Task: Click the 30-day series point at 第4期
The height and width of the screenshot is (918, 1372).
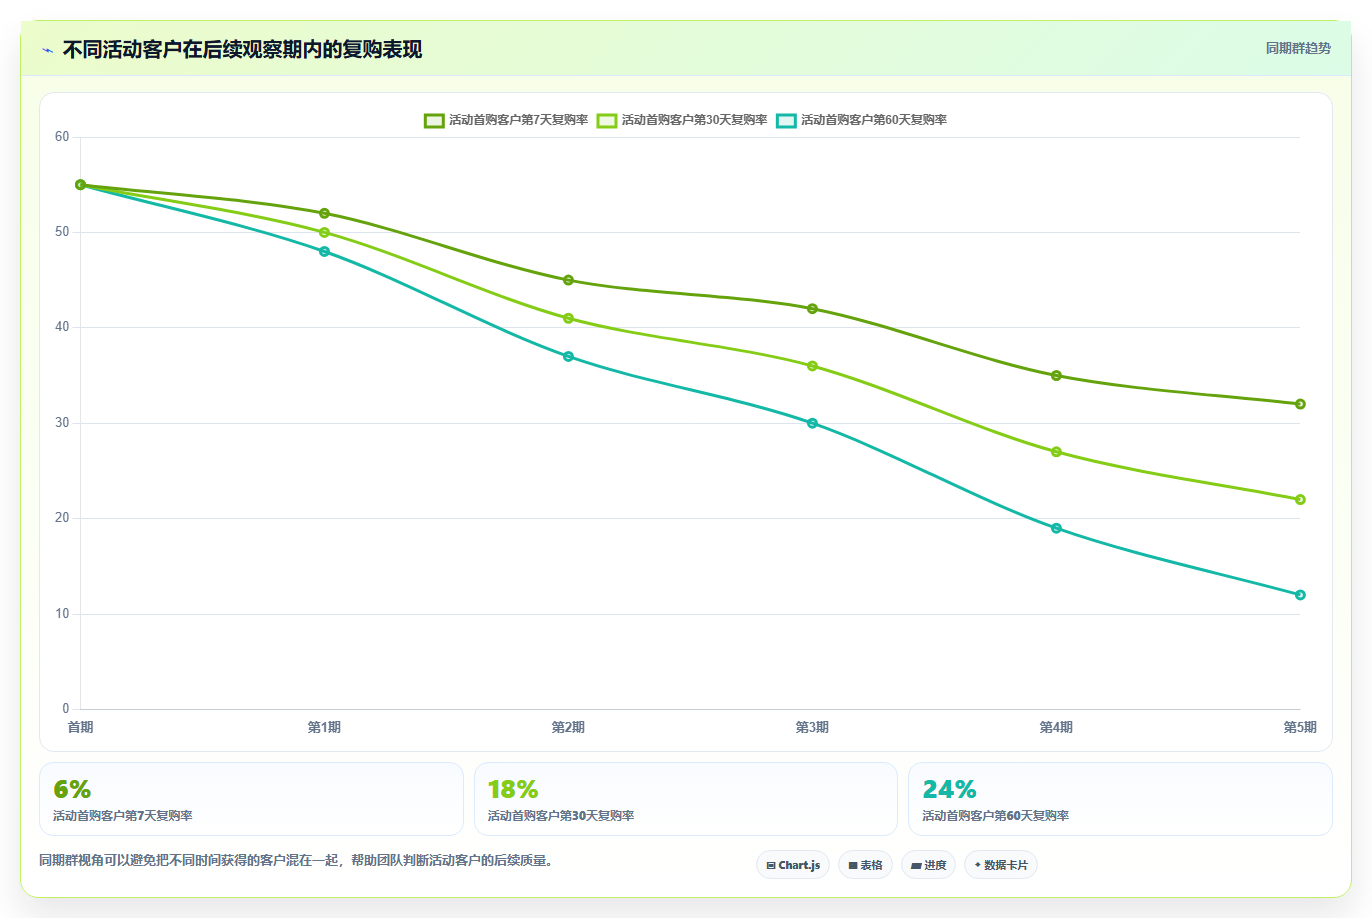Action: click(1056, 452)
